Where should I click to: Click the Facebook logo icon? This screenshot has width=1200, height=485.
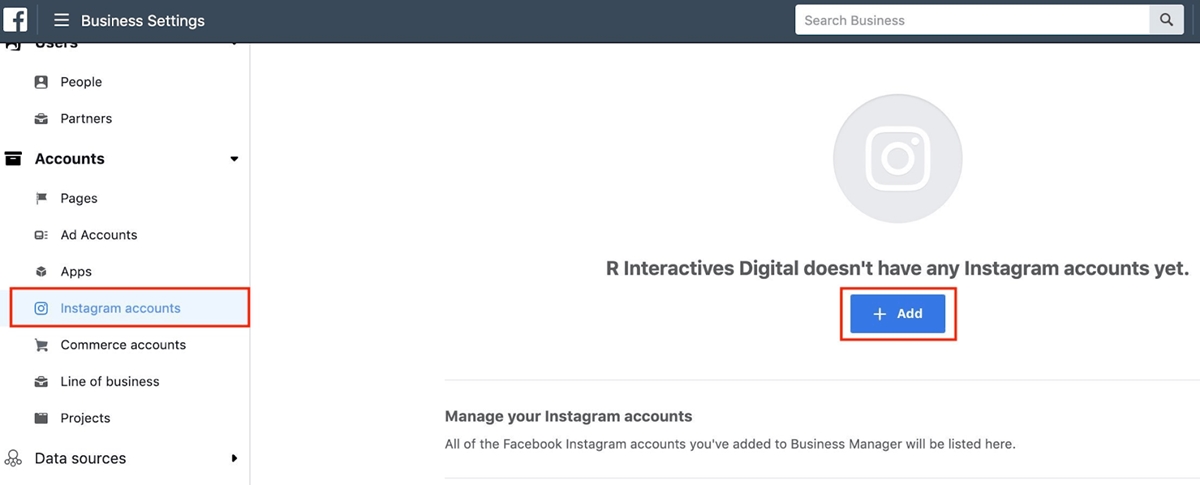15,20
